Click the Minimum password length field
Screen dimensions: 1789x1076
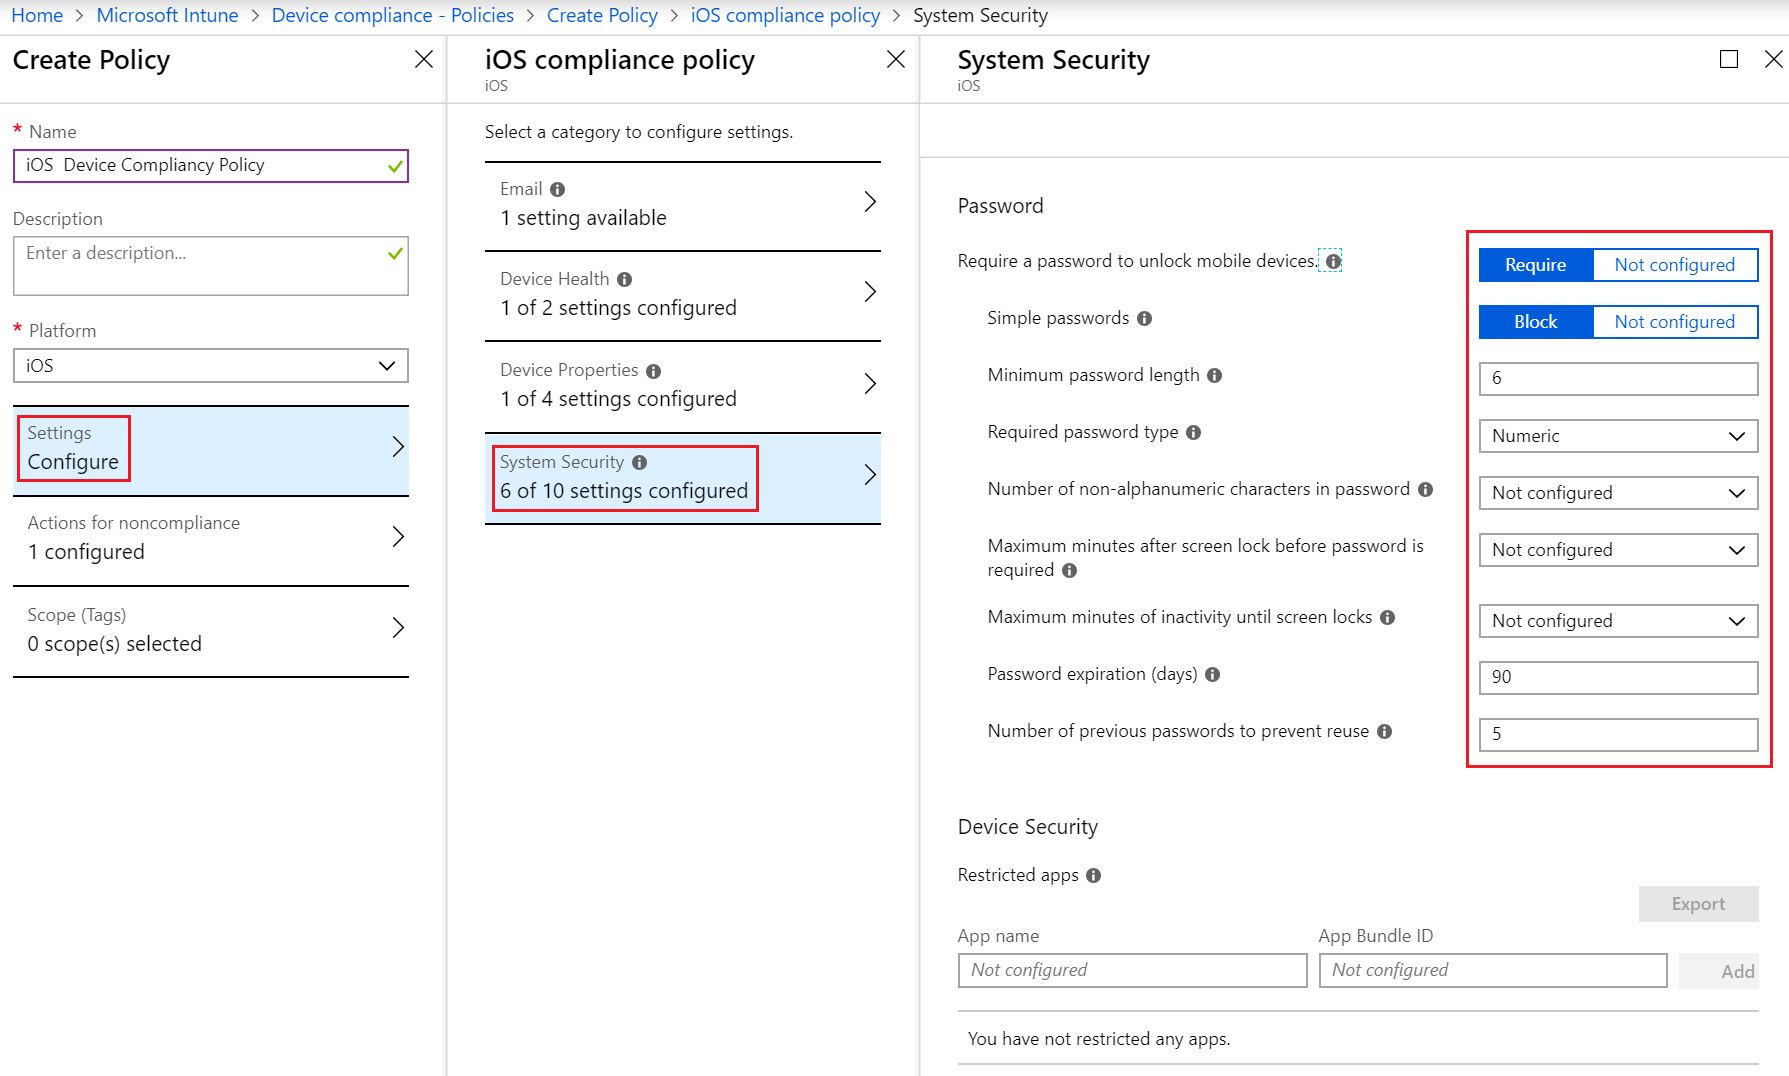[1617, 379]
